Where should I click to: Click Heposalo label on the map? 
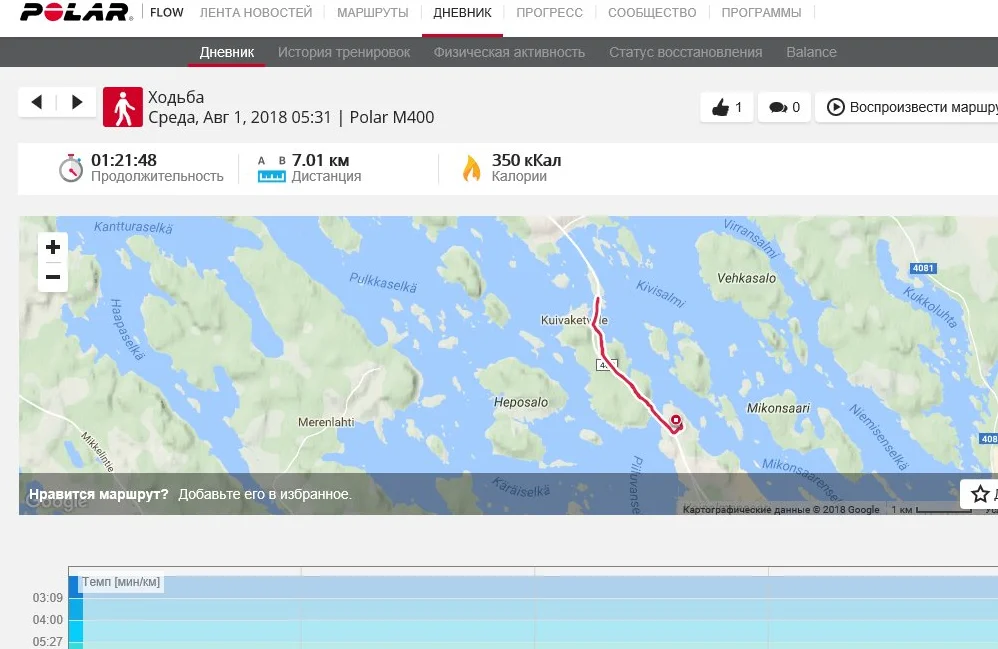[x=521, y=402]
